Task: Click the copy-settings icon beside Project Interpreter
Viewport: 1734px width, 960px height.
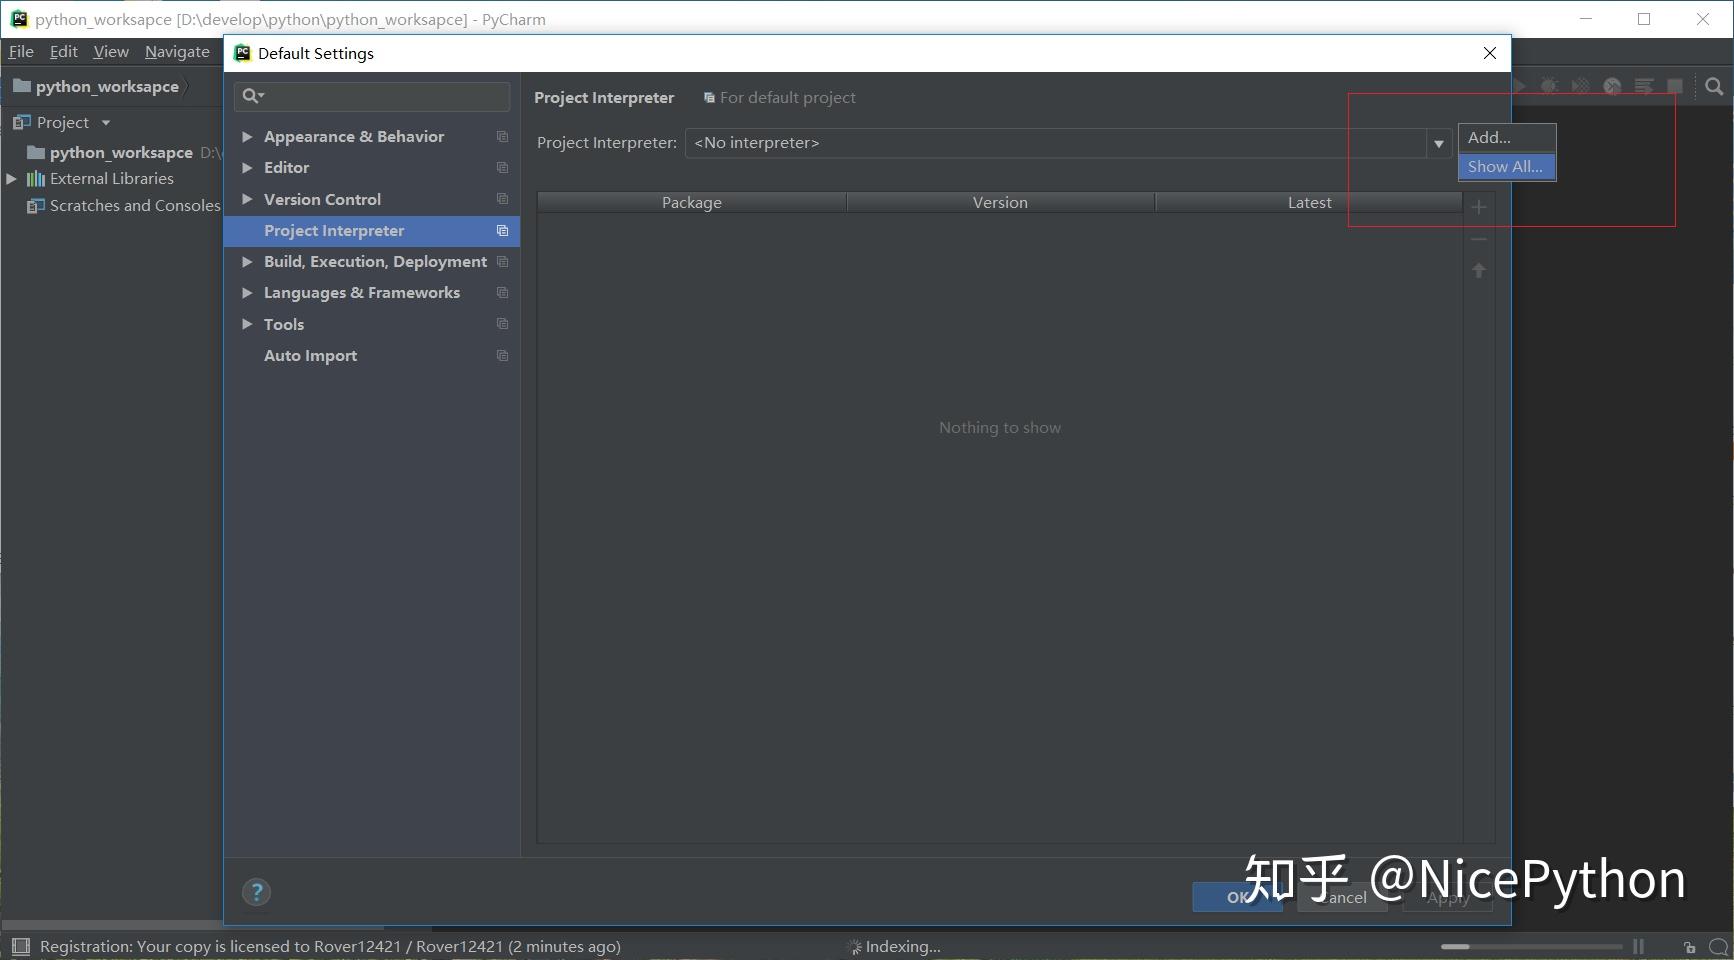Action: click(x=501, y=231)
